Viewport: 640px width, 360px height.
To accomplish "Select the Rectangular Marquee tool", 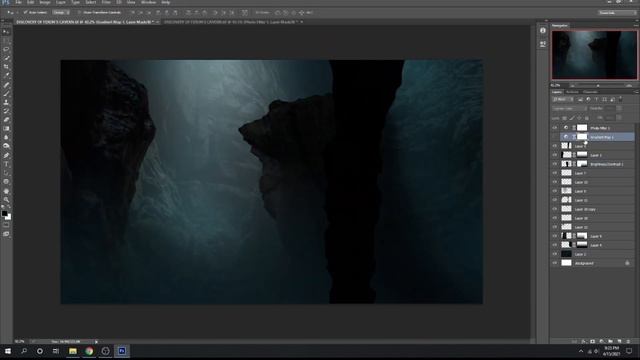I will [6, 40].
